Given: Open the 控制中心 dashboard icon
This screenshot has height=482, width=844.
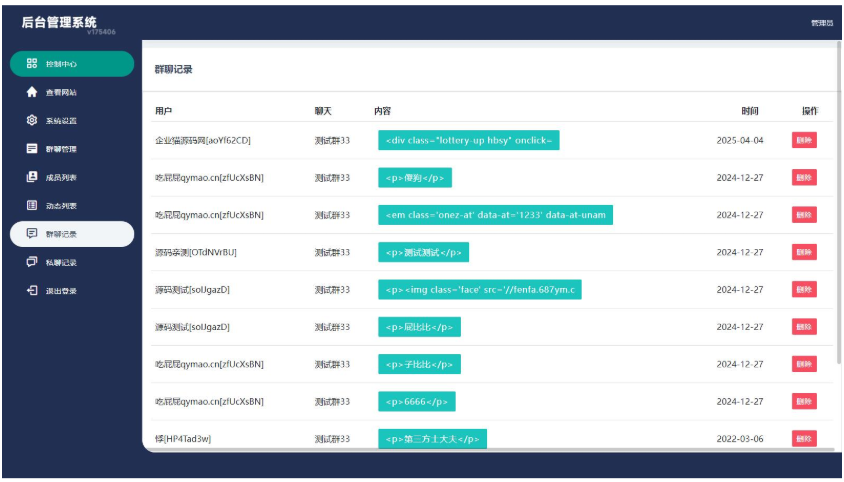Looking at the screenshot, I should [x=32, y=64].
